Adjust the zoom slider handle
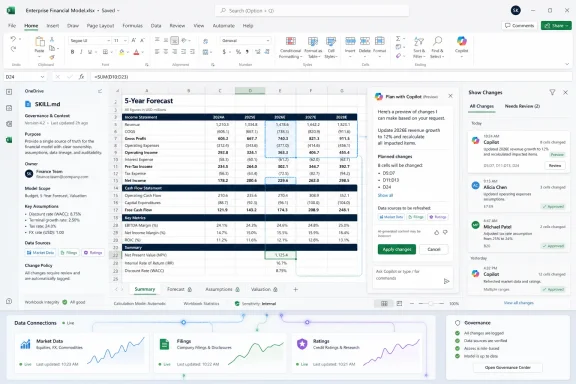Screen dimensions: 576x384 coord(431,304)
